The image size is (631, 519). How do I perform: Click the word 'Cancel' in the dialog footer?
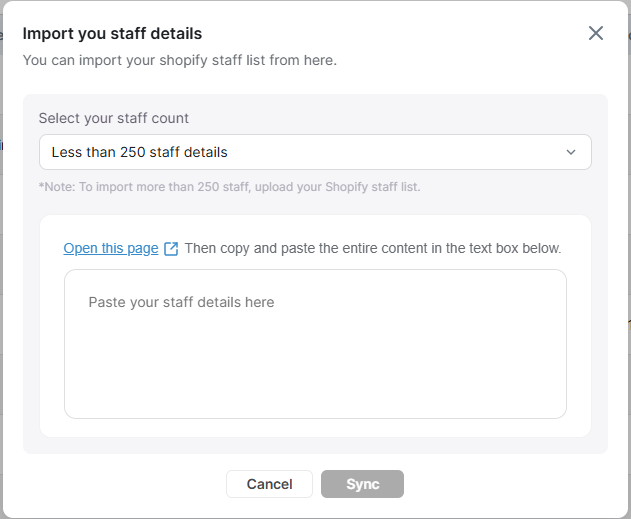[269, 484]
